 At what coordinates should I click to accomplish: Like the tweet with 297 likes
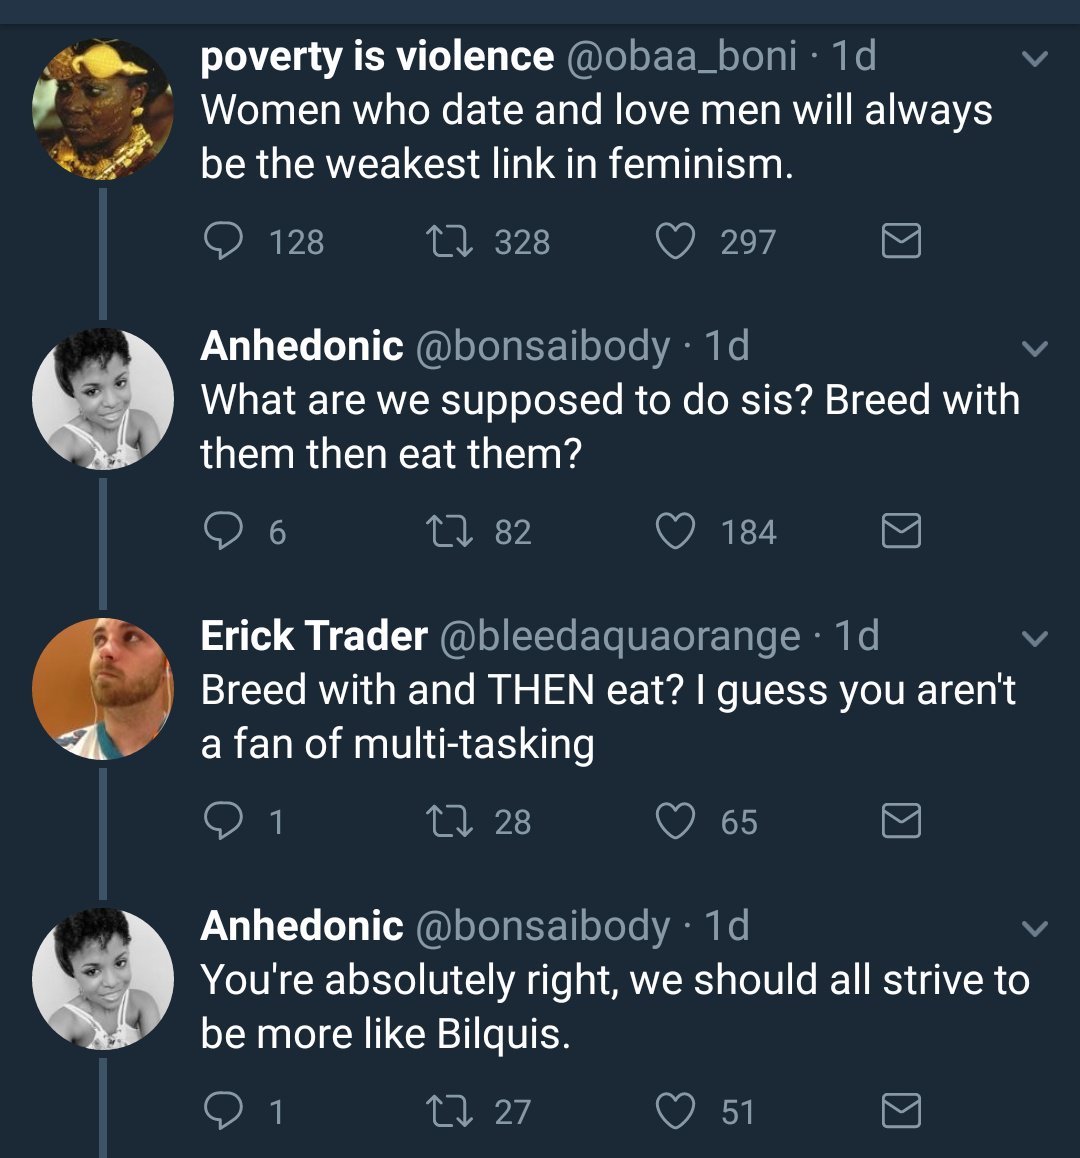[675, 241]
